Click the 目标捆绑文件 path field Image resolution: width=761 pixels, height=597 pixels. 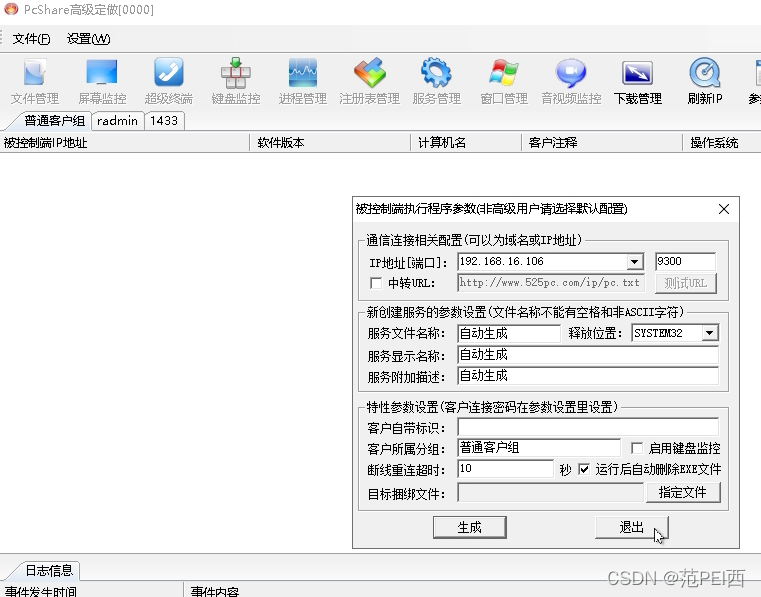550,493
